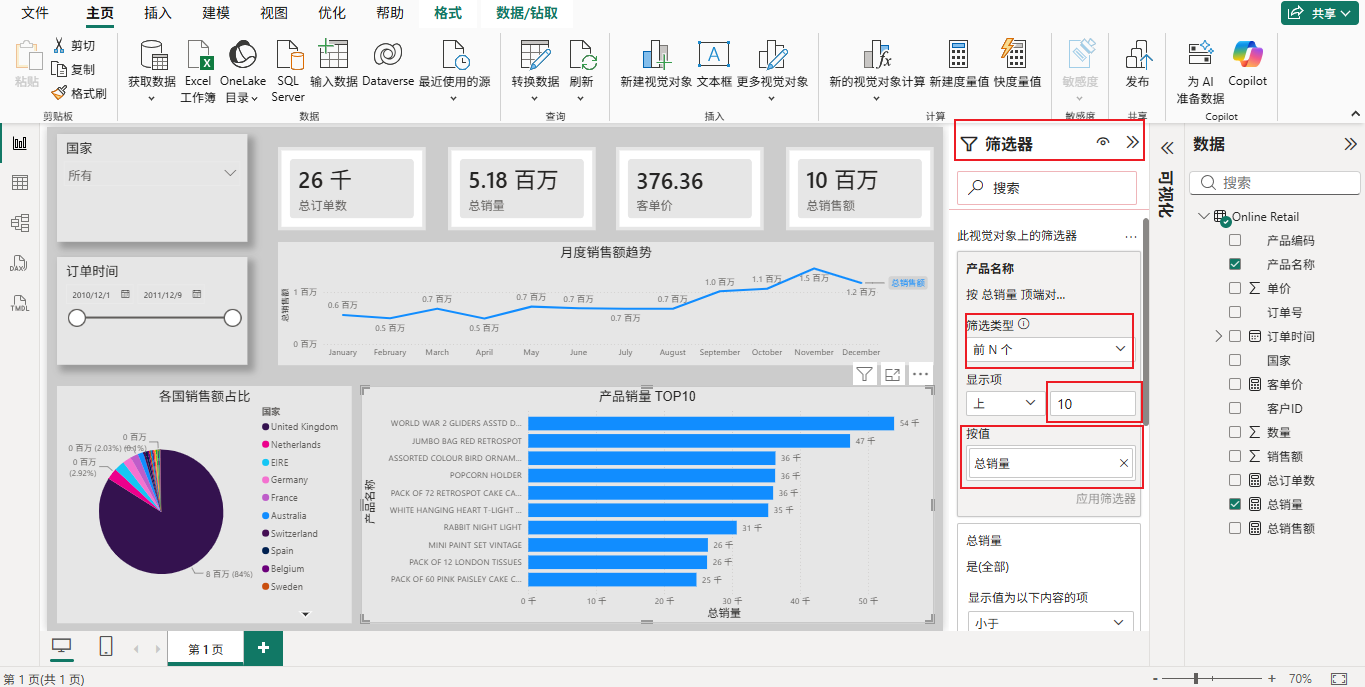Image resolution: width=1365 pixels, height=687 pixels.
Task: Collapse the 数据 pane
Action: pos(1350,144)
